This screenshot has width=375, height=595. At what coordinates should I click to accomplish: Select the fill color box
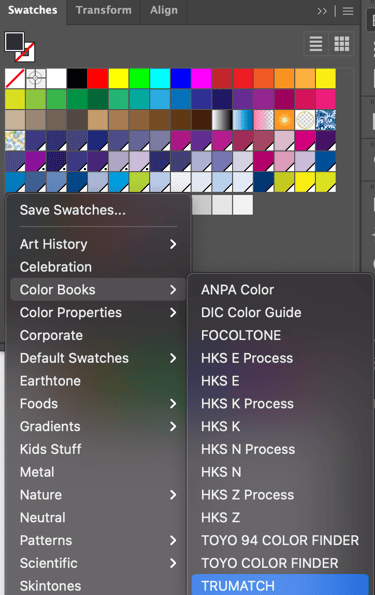(14, 41)
